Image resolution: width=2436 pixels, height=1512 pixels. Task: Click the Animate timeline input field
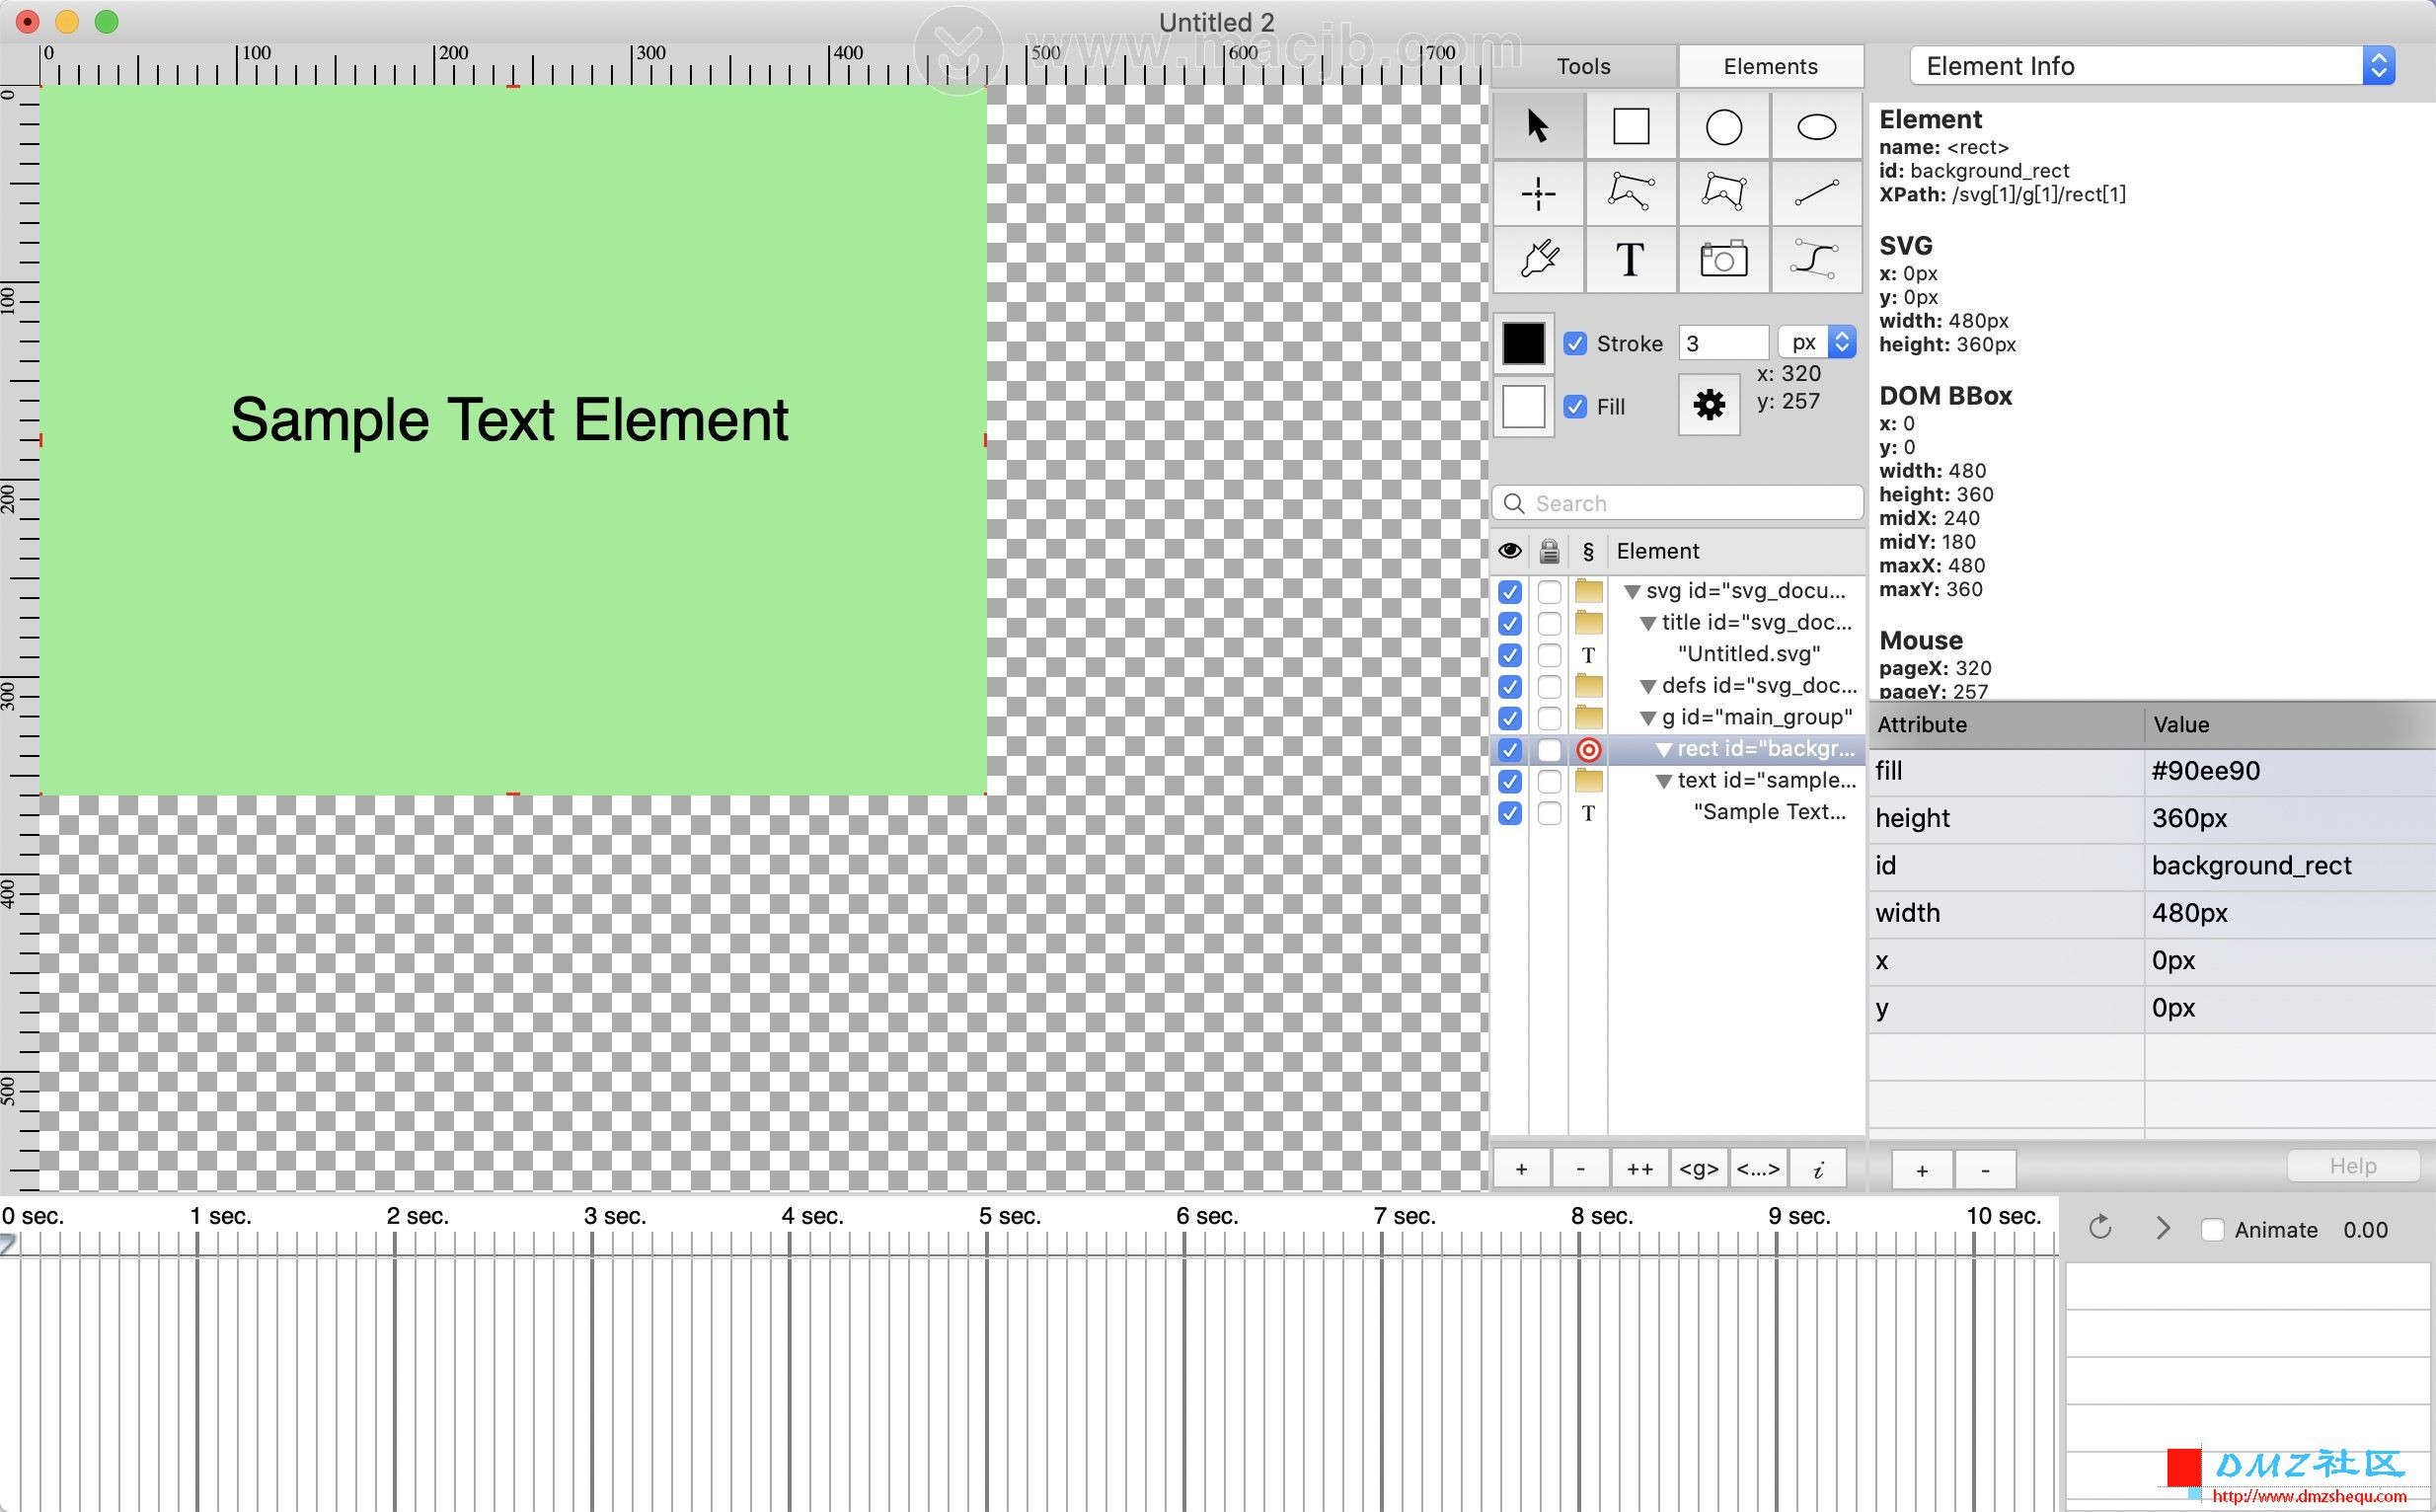click(x=2373, y=1228)
